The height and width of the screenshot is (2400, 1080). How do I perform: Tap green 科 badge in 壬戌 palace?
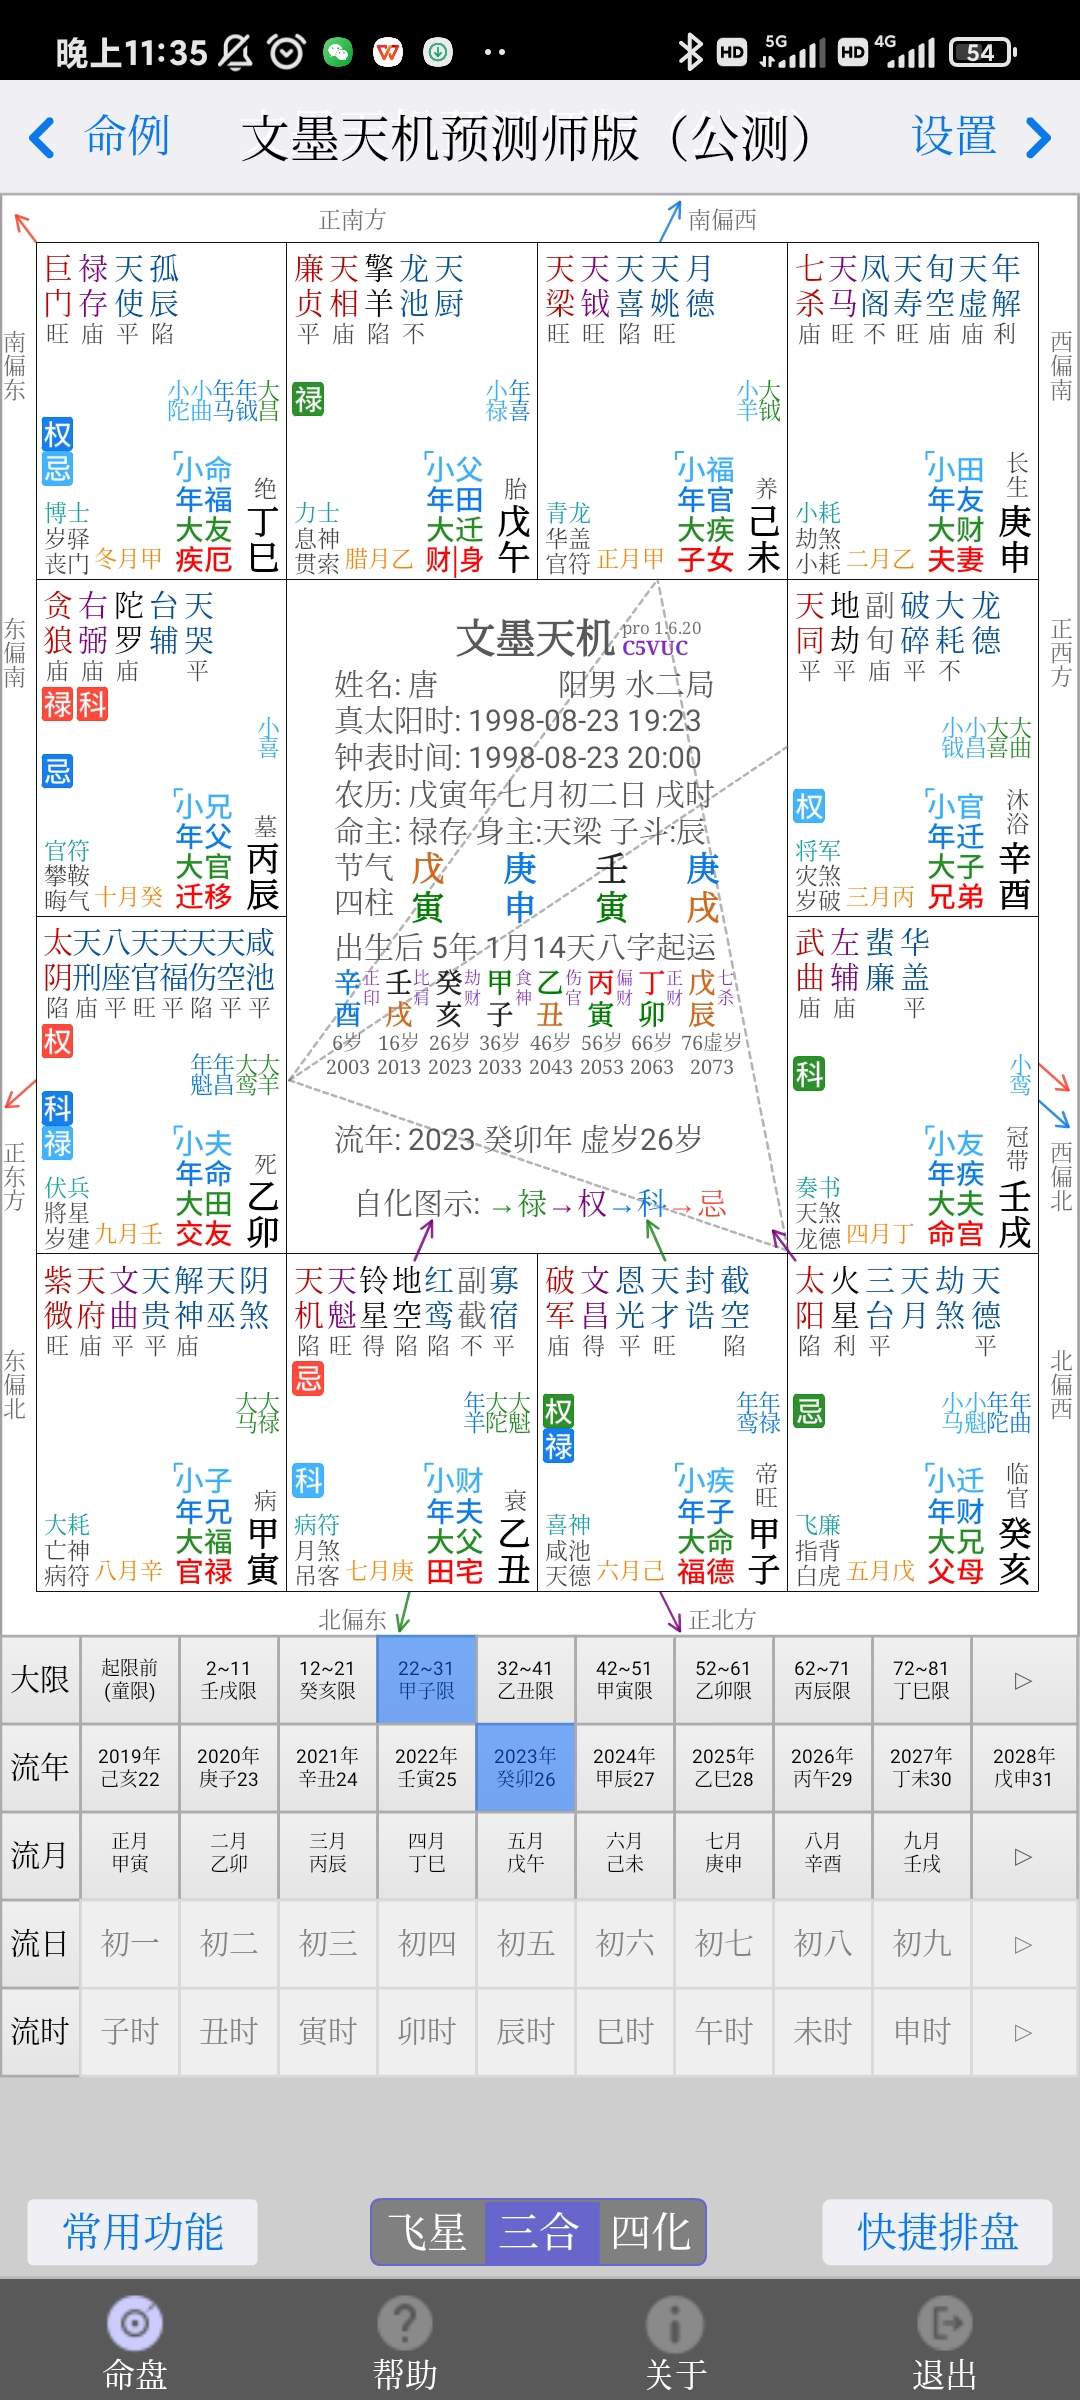click(x=809, y=1075)
